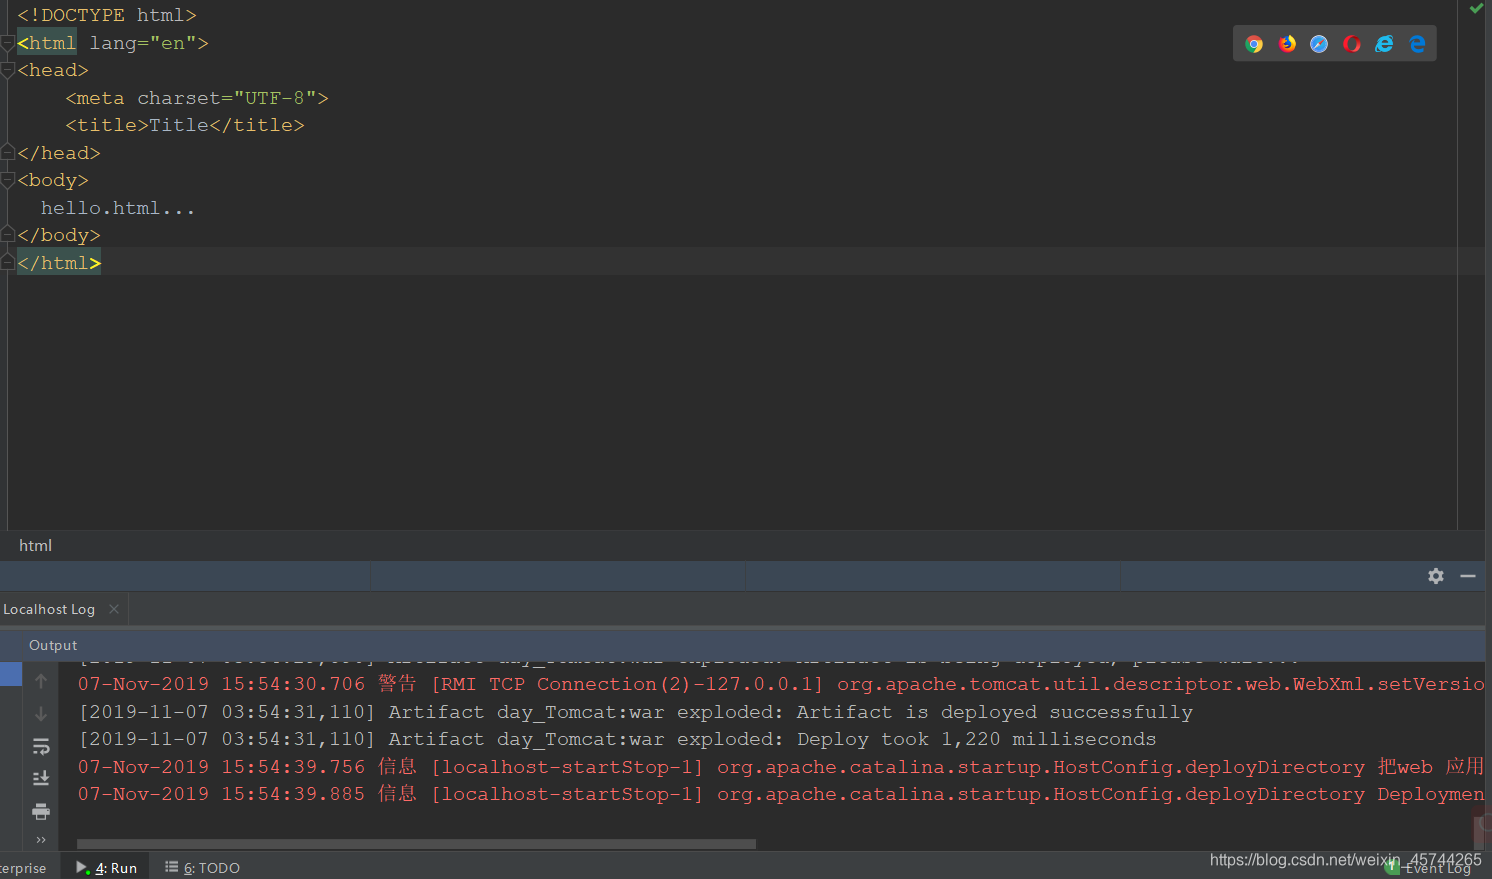This screenshot has height=879, width=1492.
Task: Click the horizontal scrollbar of output console
Action: (x=416, y=844)
